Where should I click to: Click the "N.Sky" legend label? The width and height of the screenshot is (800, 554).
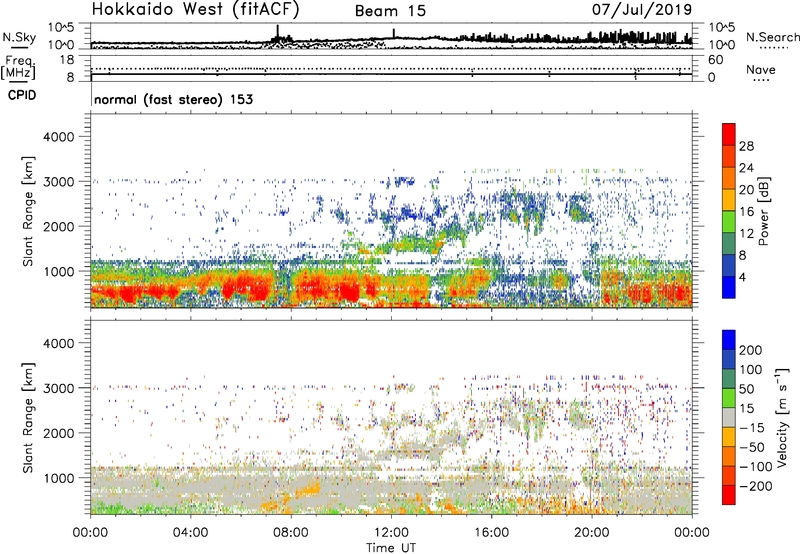tap(19, 37)
